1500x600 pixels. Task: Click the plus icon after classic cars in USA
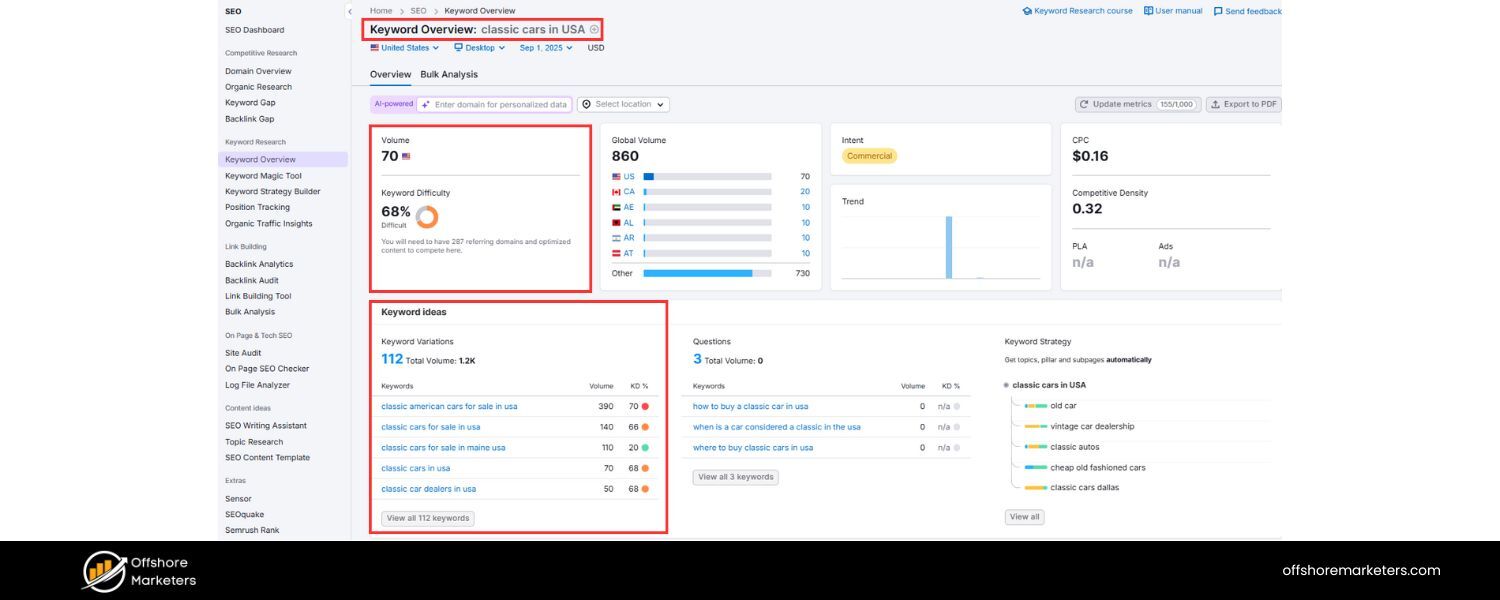594,29
